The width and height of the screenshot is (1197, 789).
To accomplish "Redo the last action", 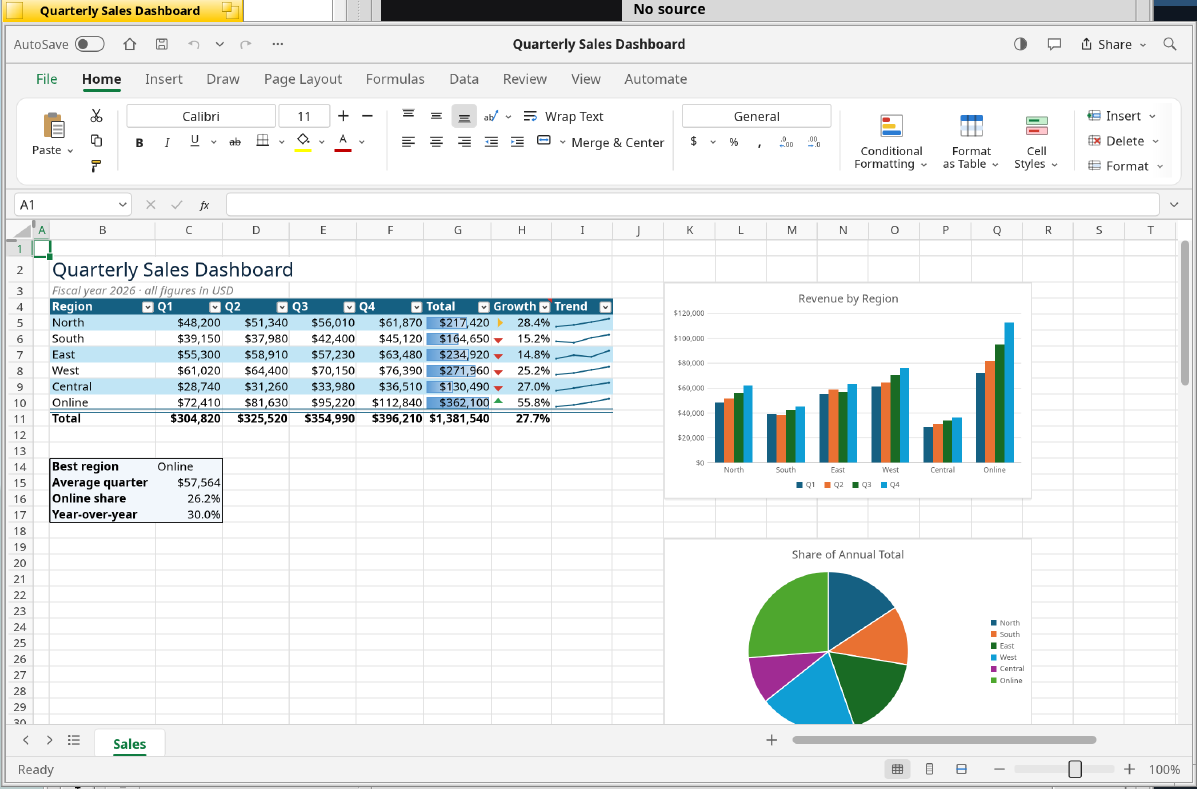I will (x=246, y=44).
